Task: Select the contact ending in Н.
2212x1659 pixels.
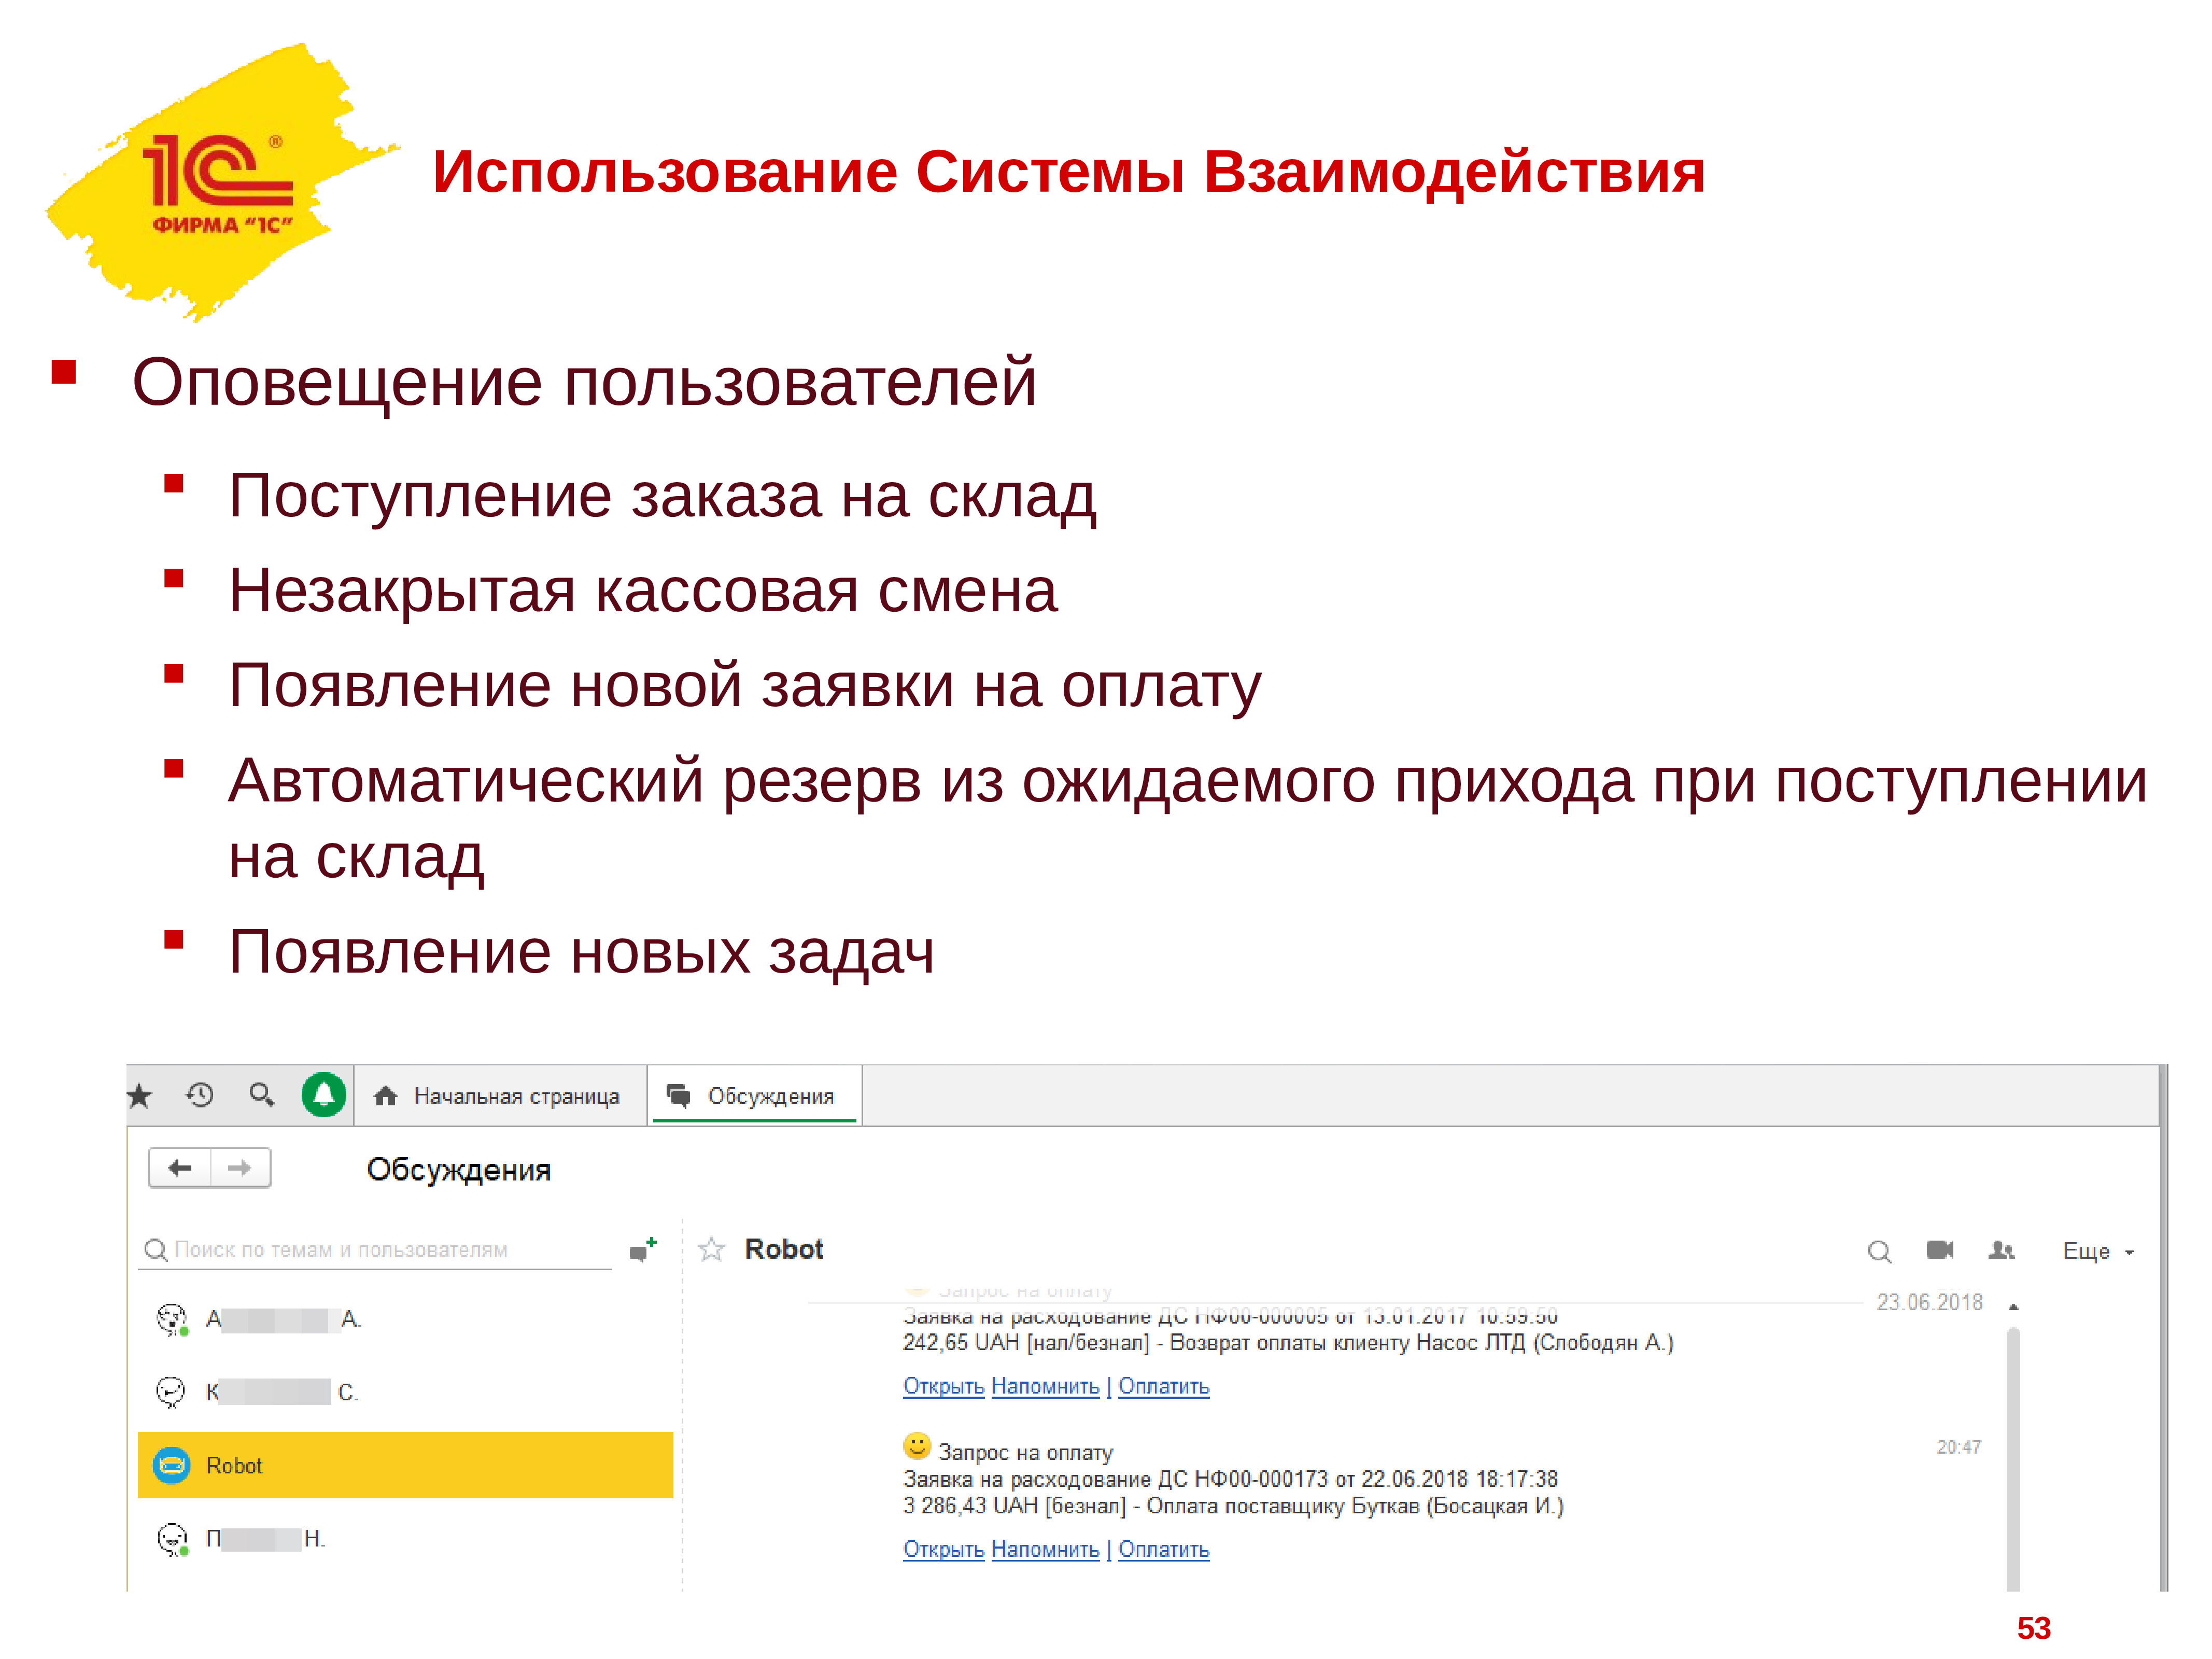Action: [405, 1539]
